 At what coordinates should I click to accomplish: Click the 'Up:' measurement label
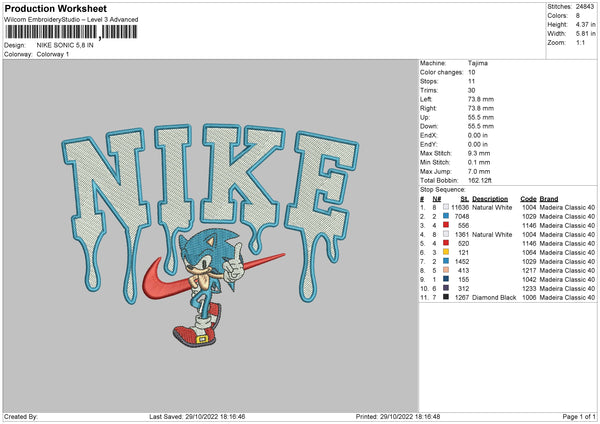pyautogui.click(x=425, y=117)
